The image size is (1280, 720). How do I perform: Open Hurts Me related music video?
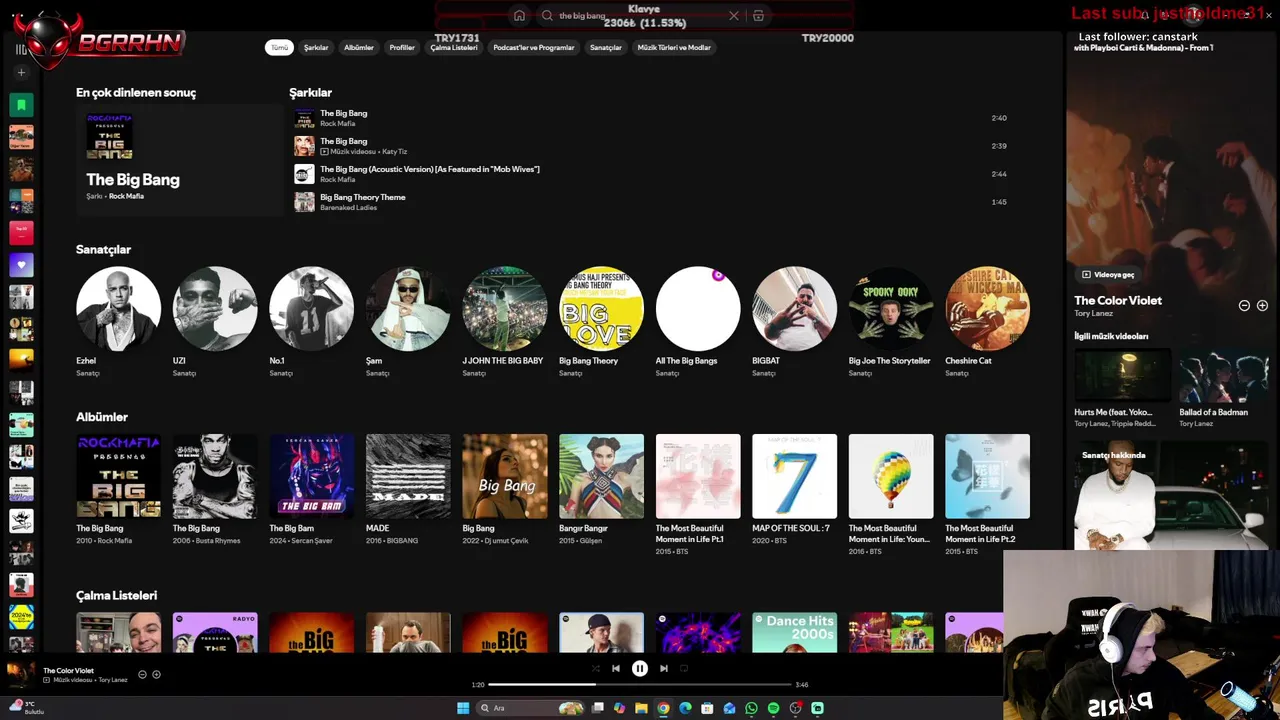[1122, 375]
